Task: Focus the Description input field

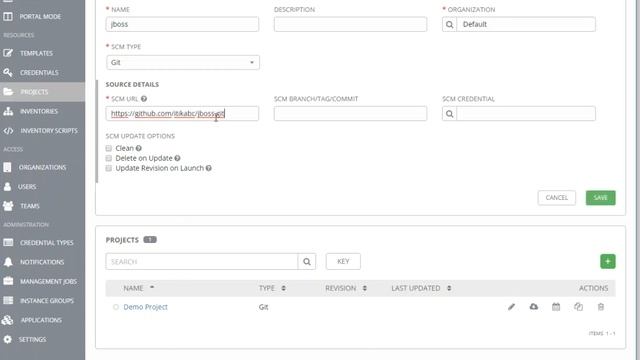Action: (x=351, y=24)
